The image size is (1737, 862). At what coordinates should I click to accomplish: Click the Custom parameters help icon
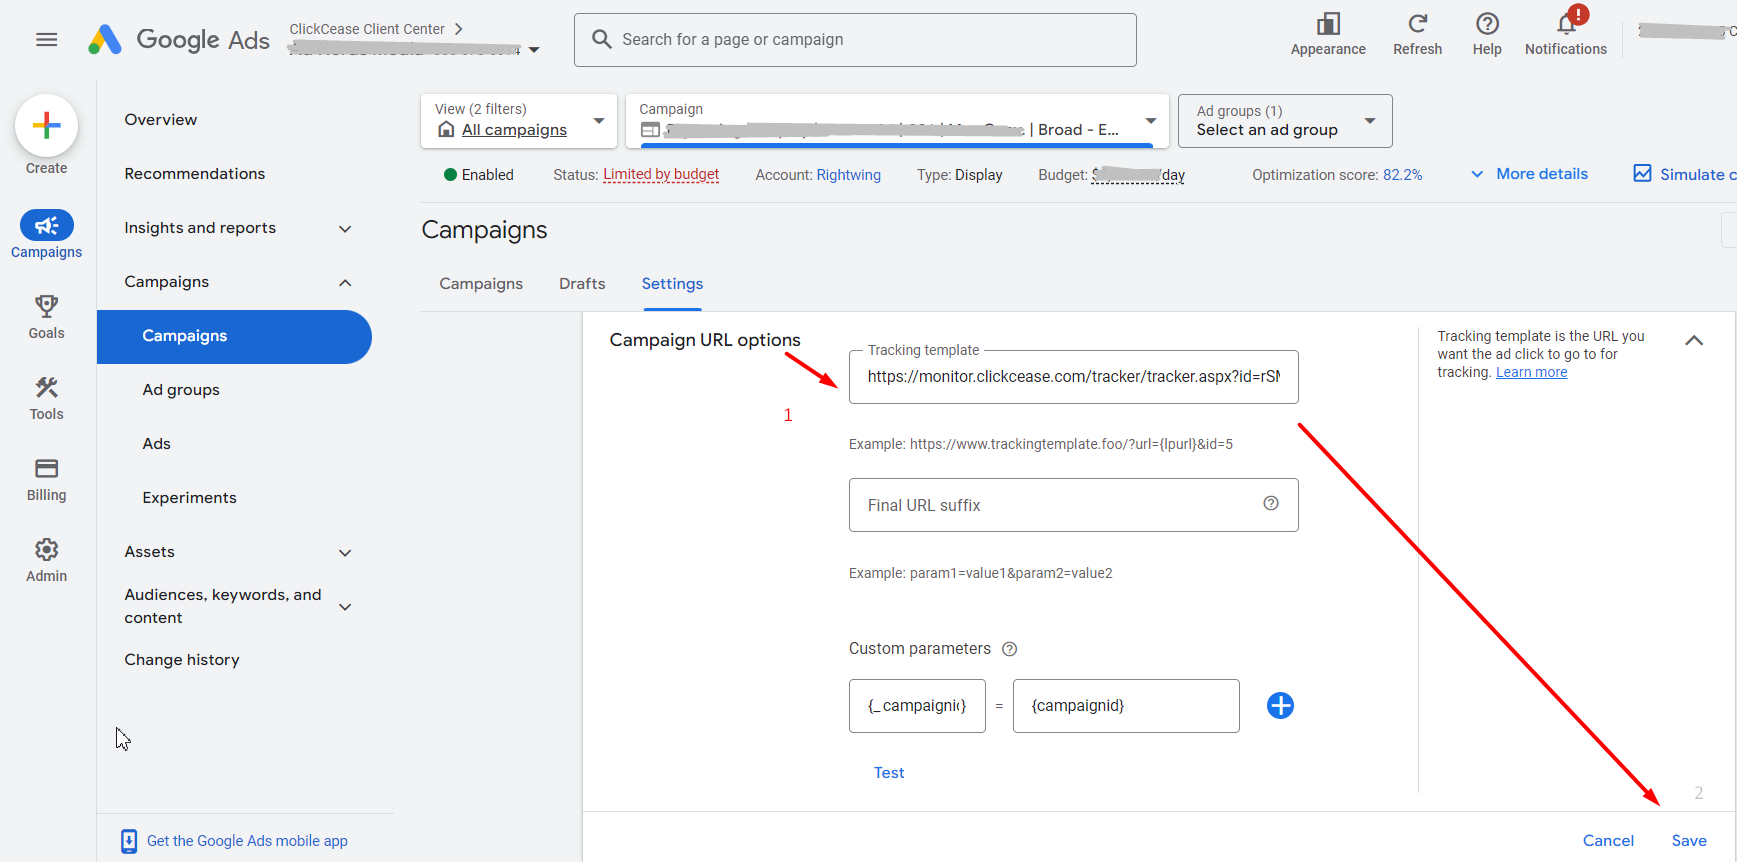1009,649
